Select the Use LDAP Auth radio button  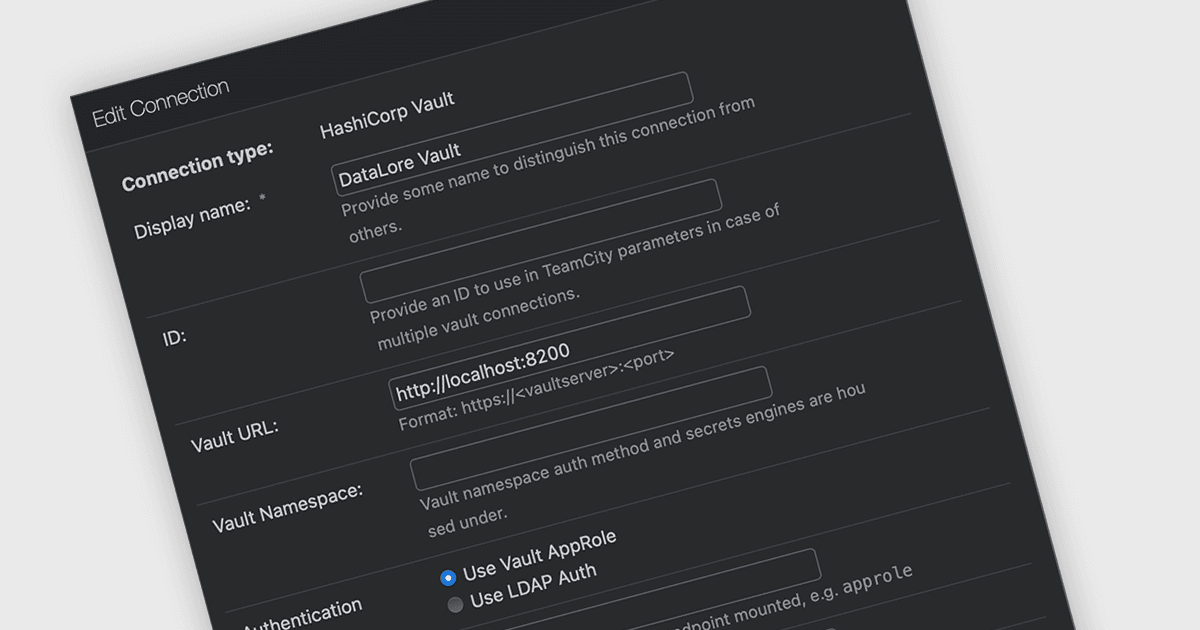click(455, 604)
